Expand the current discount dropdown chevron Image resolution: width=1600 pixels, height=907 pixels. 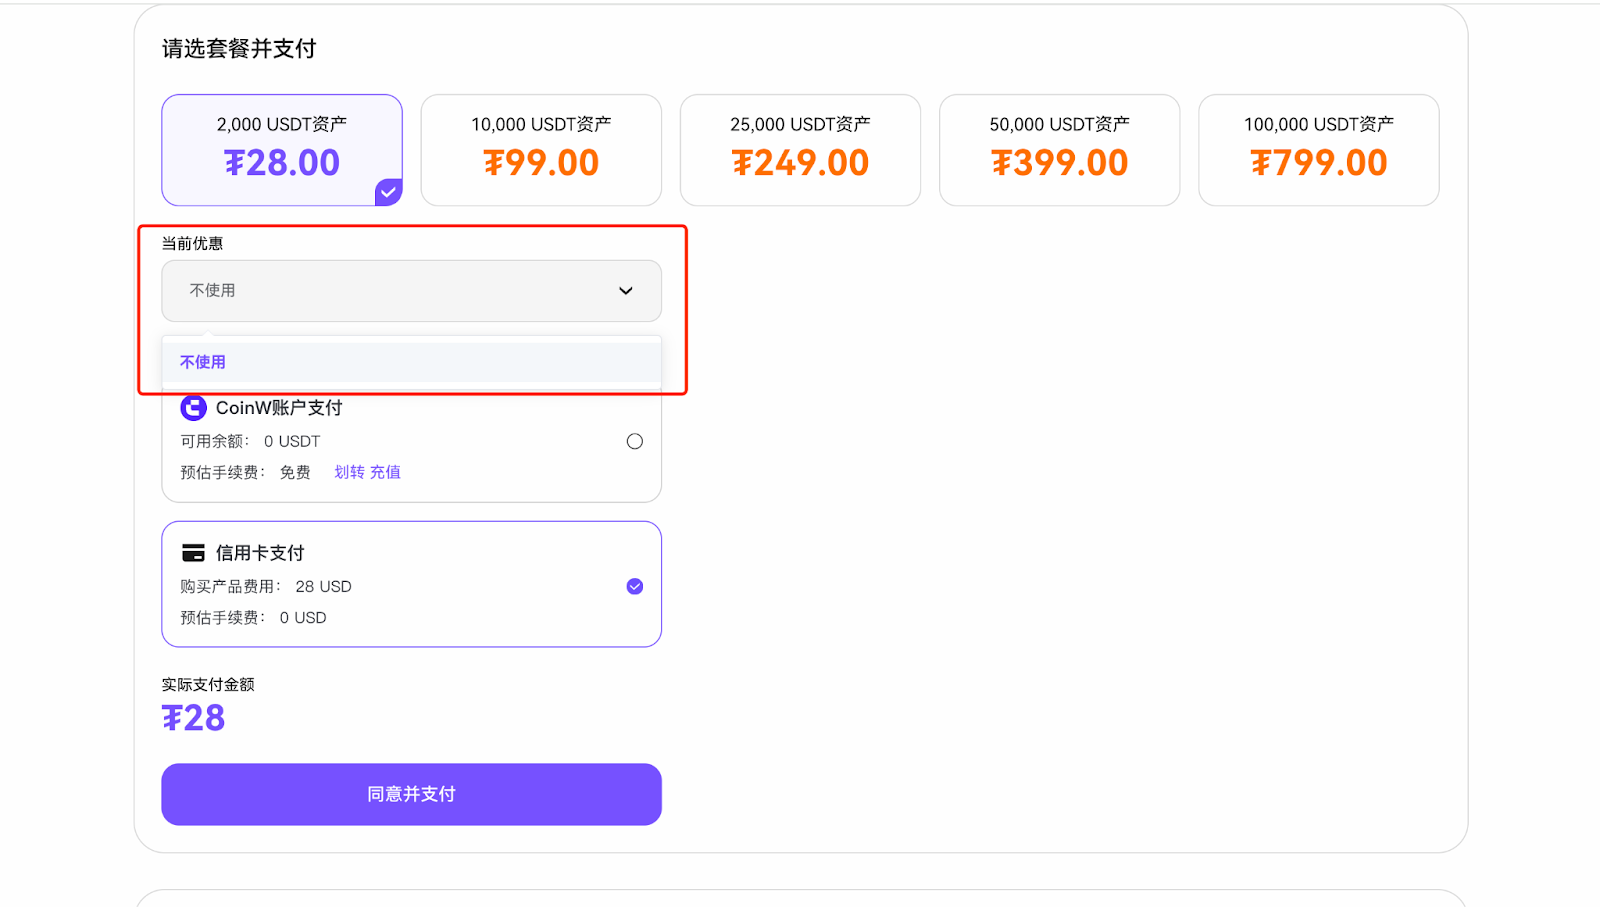(626, 291)
